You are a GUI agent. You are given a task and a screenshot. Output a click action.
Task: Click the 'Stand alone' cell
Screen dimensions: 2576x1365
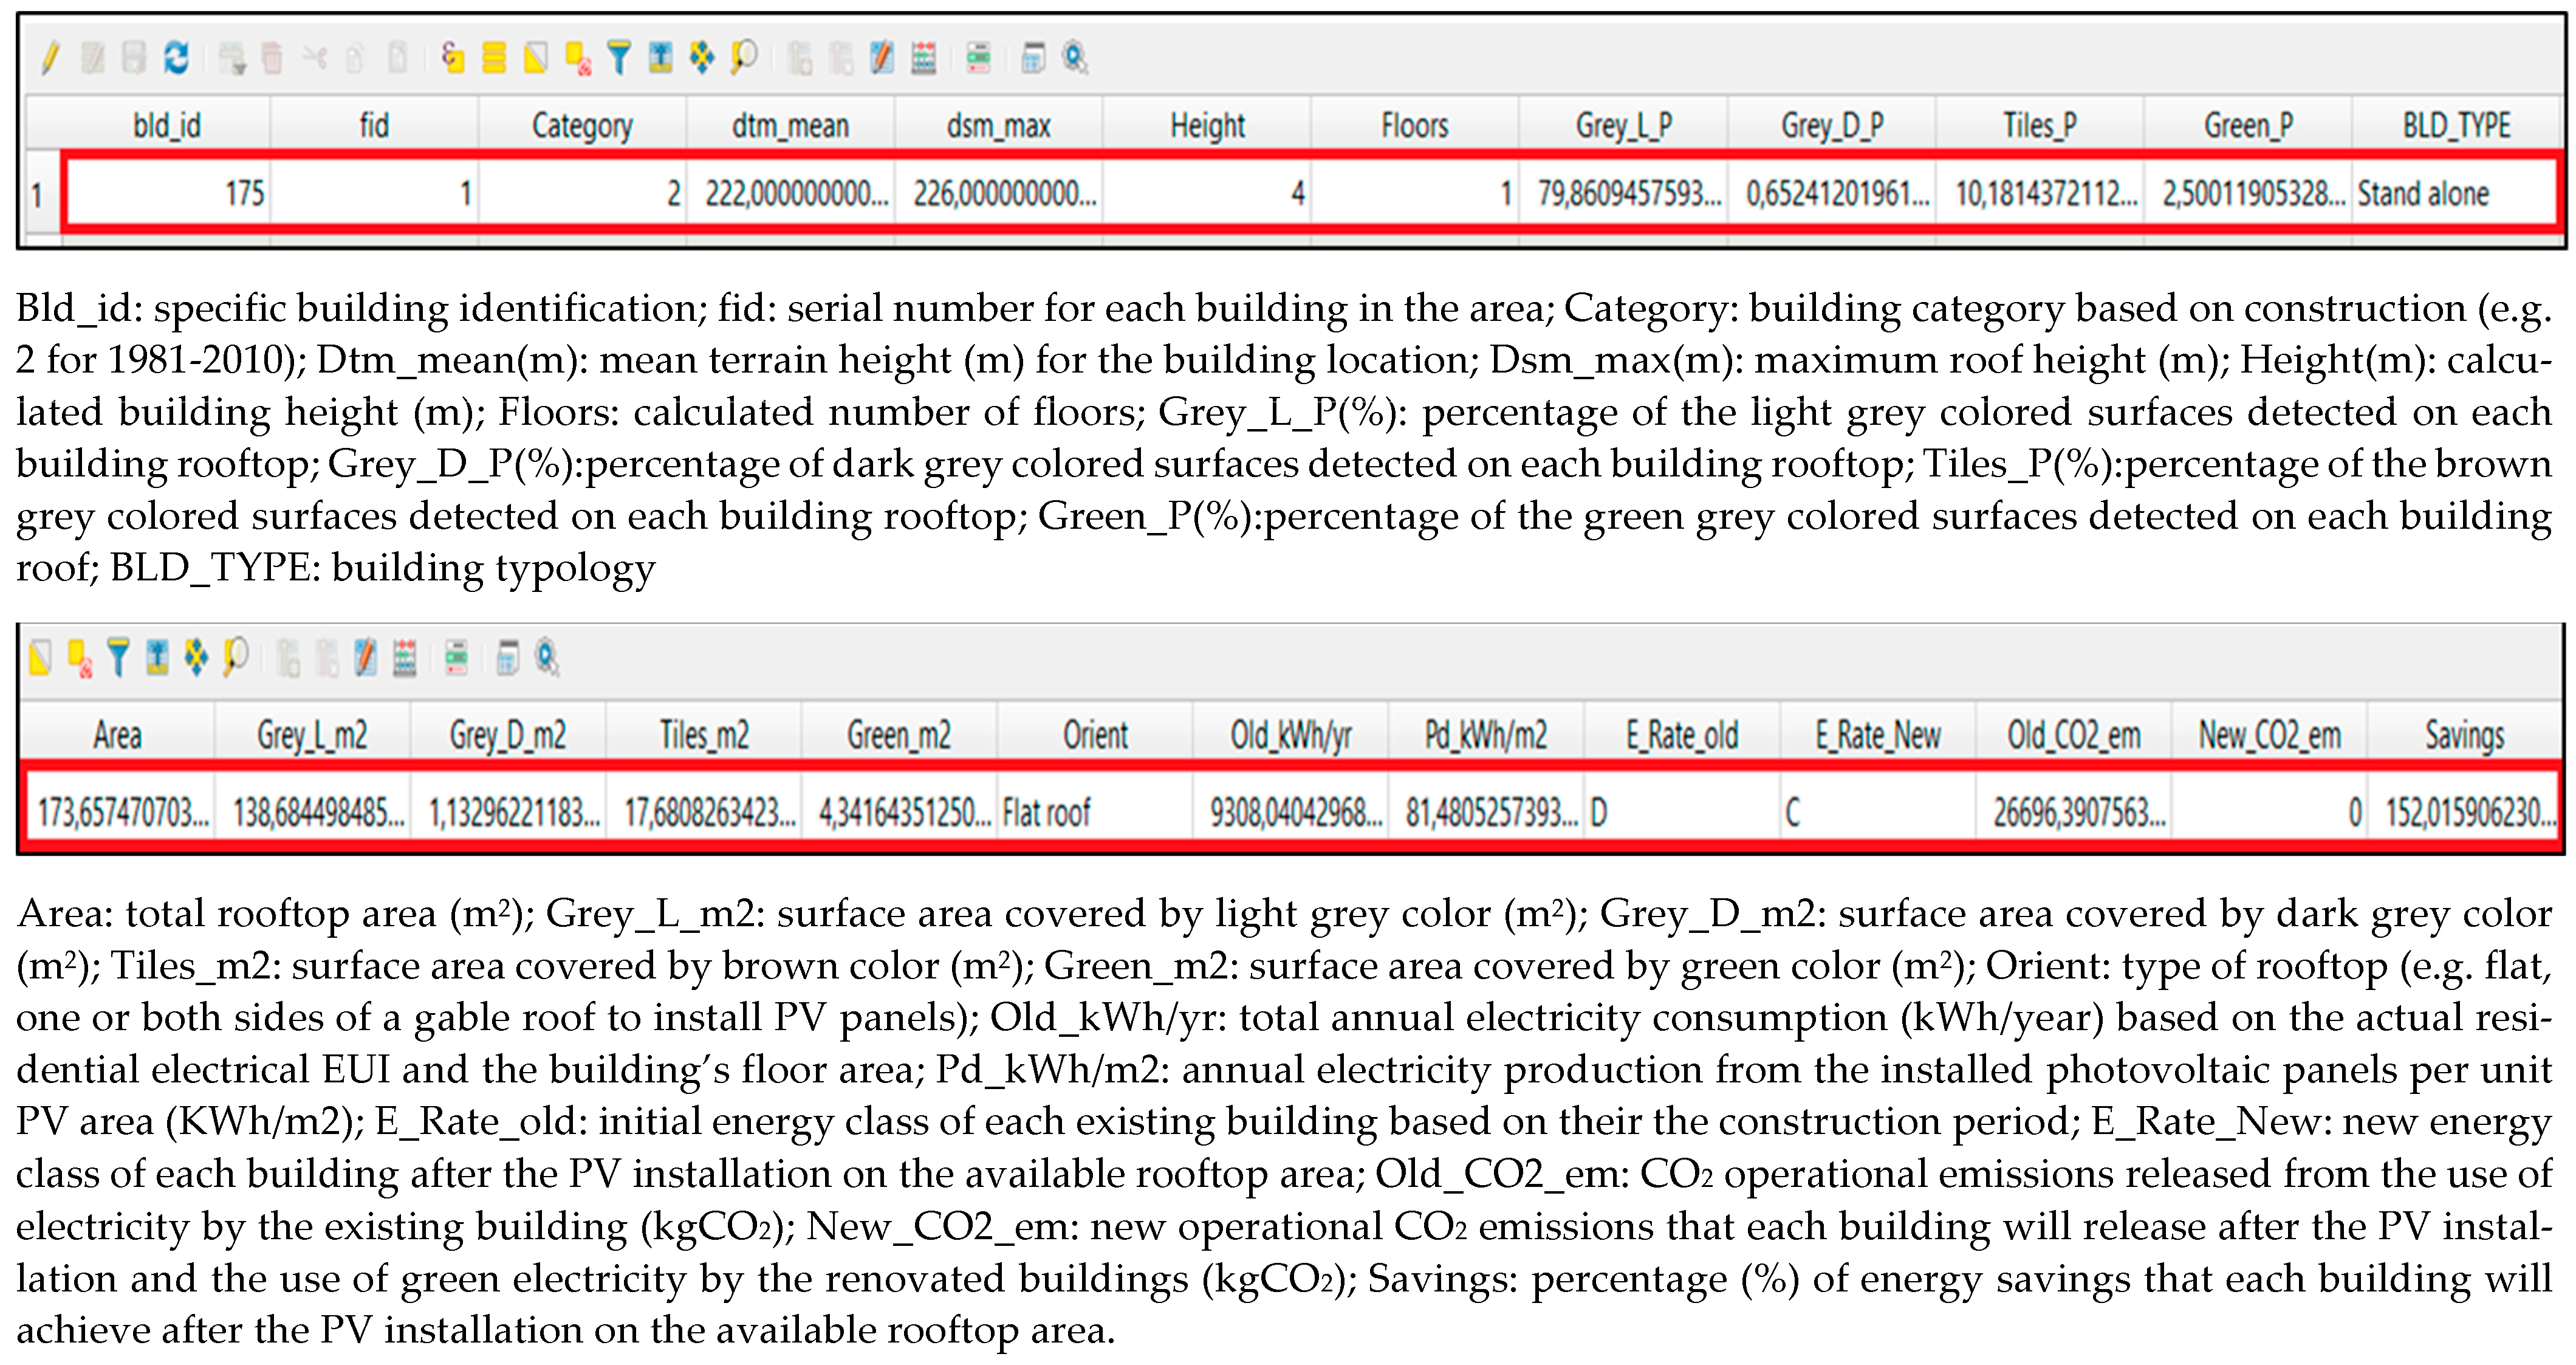pyautogui.click(x=2455, y=193)
